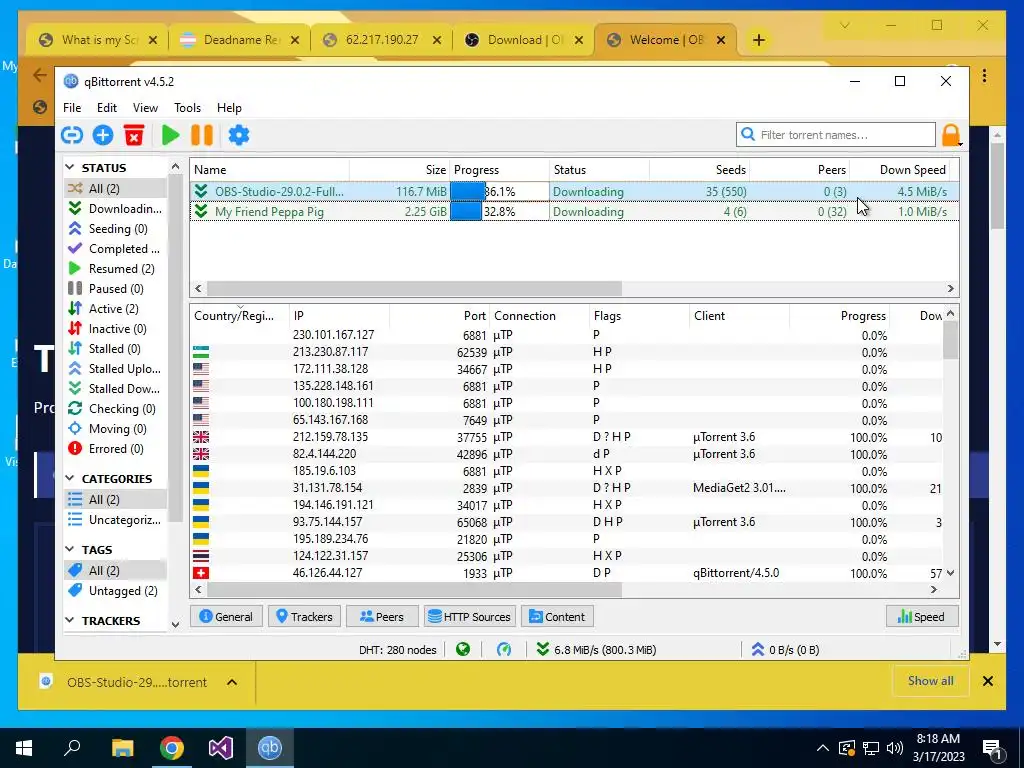
Task: Select peer with IP 46.126.44.127
Action: pos(567,573)
